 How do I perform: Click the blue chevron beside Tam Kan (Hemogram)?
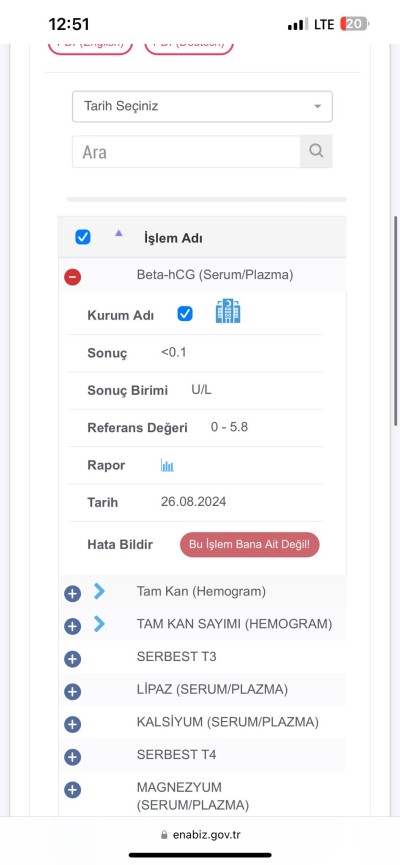tap(99, 591)
